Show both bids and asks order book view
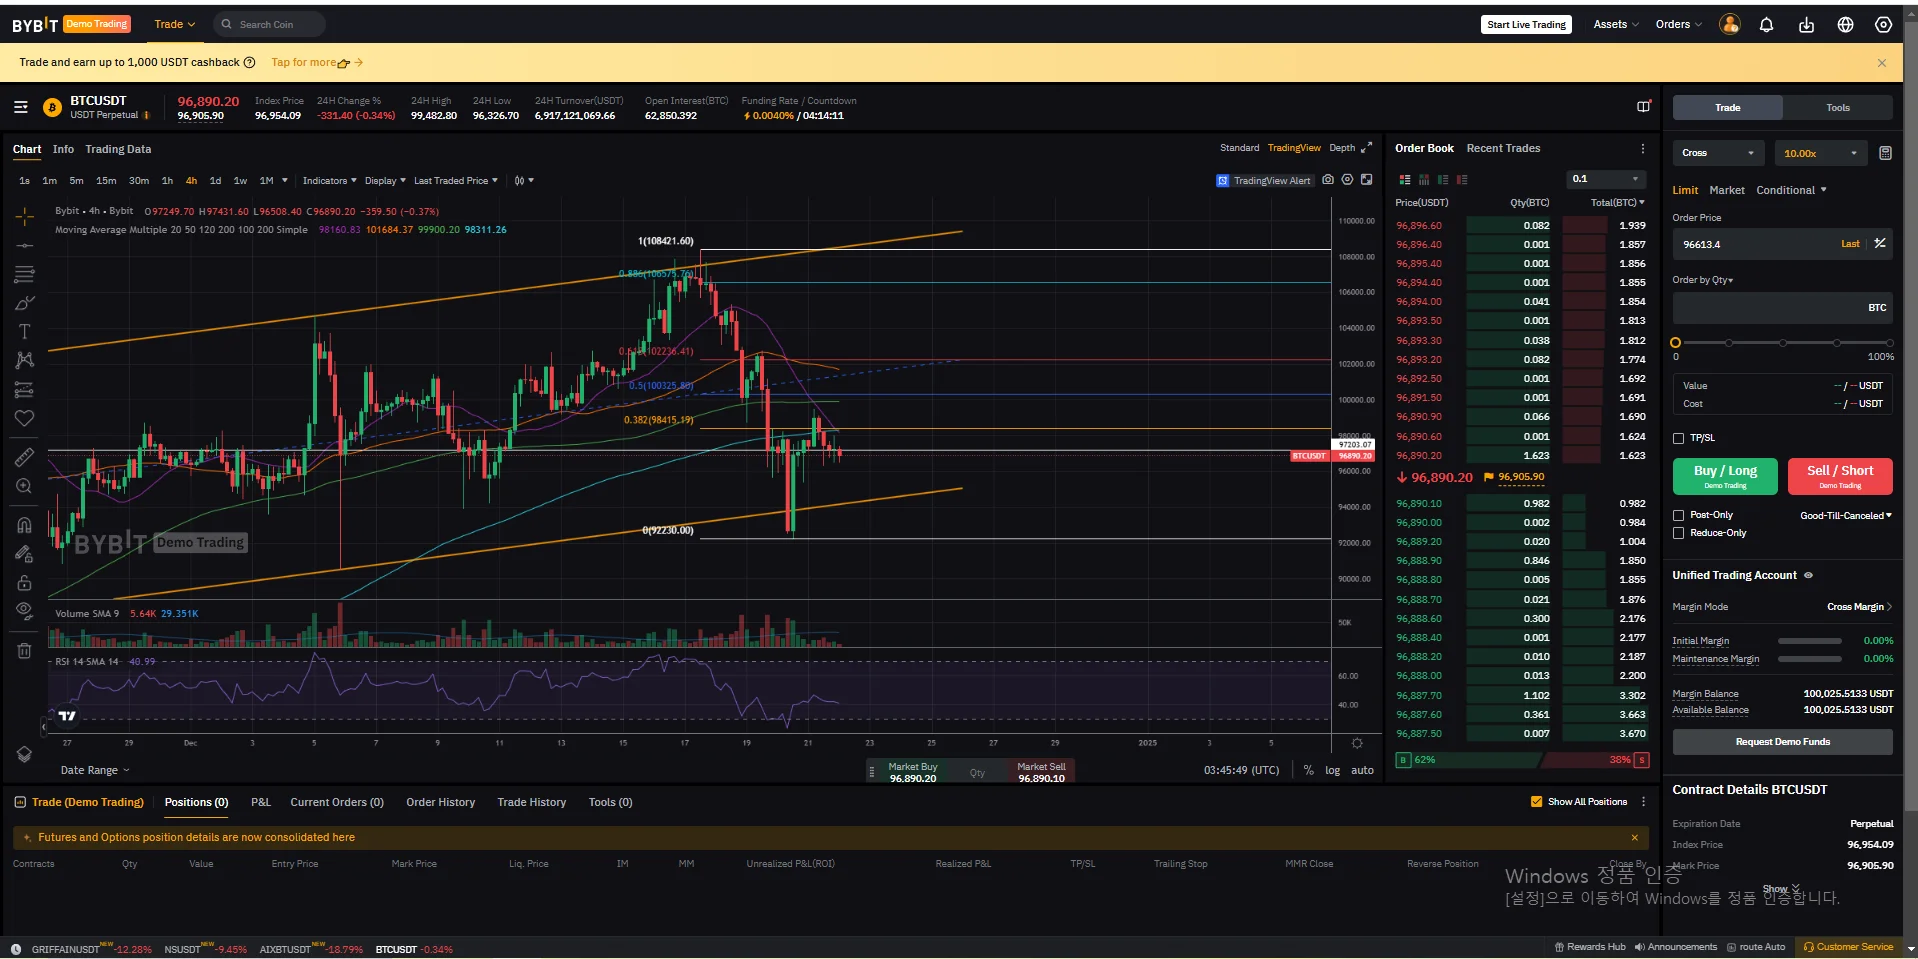 click(x=1405, y=180)
